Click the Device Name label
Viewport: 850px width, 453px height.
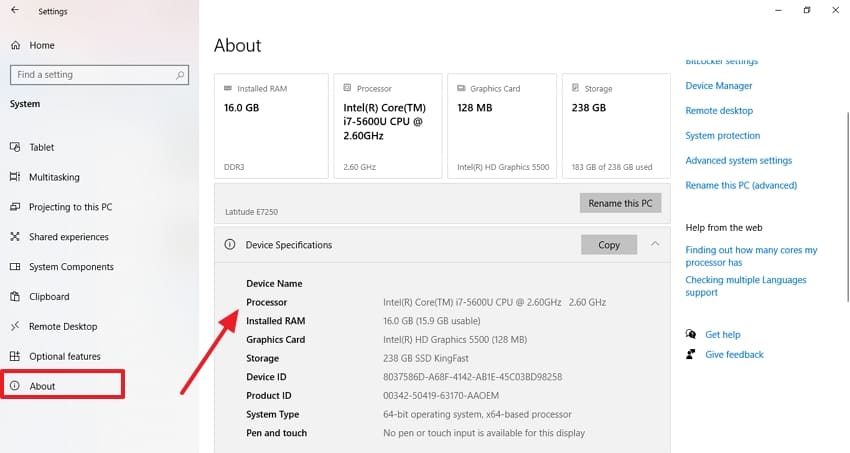(274, 283)
